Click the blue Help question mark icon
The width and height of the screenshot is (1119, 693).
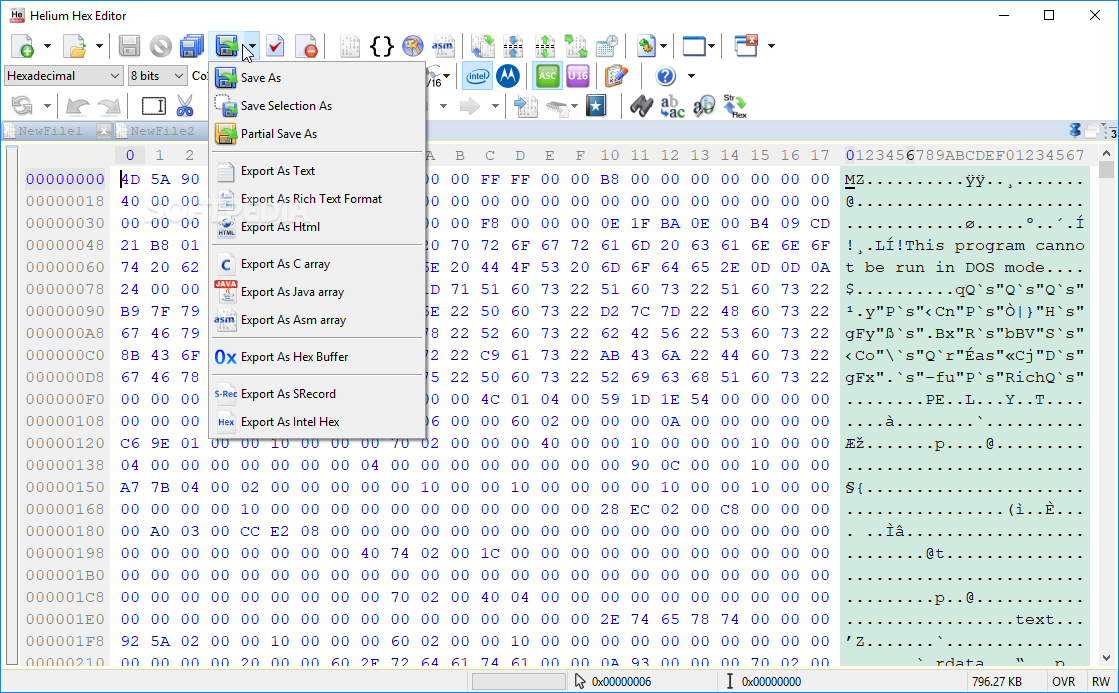click(665, 76)
